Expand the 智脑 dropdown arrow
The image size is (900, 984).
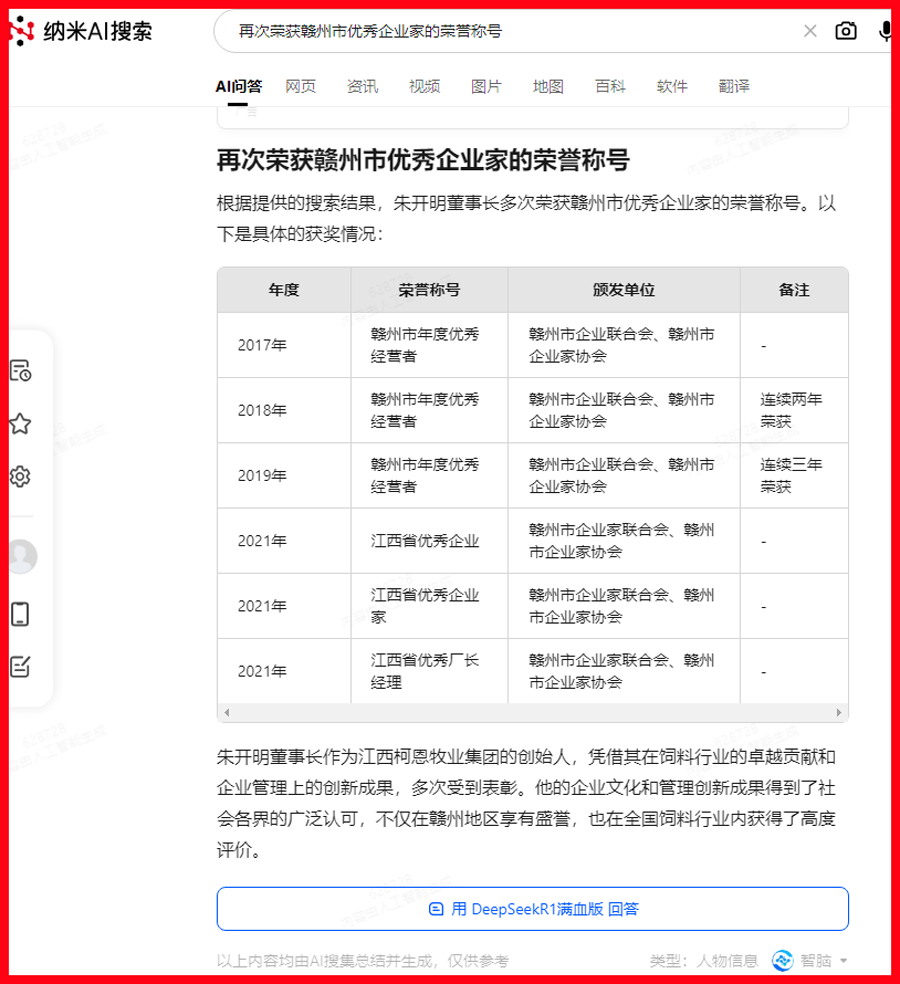pyautogui.click(x=844, y=961)
